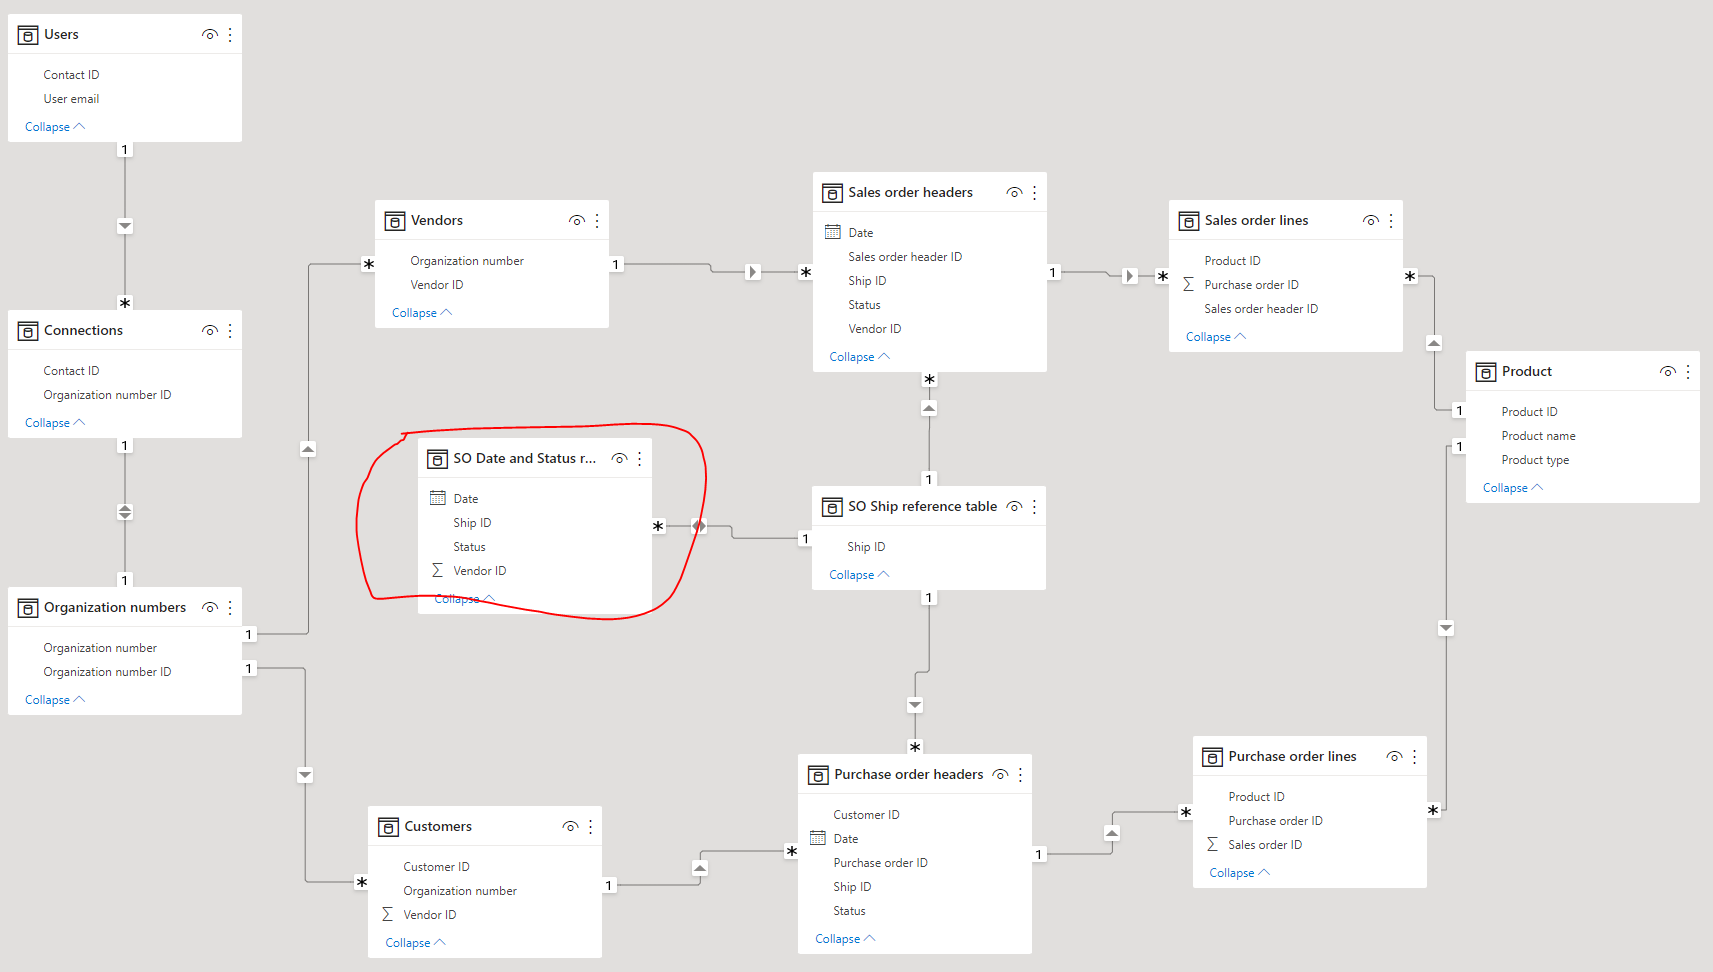
Task: Open more options for Sales order lines
Action: tap(1390, 221)
